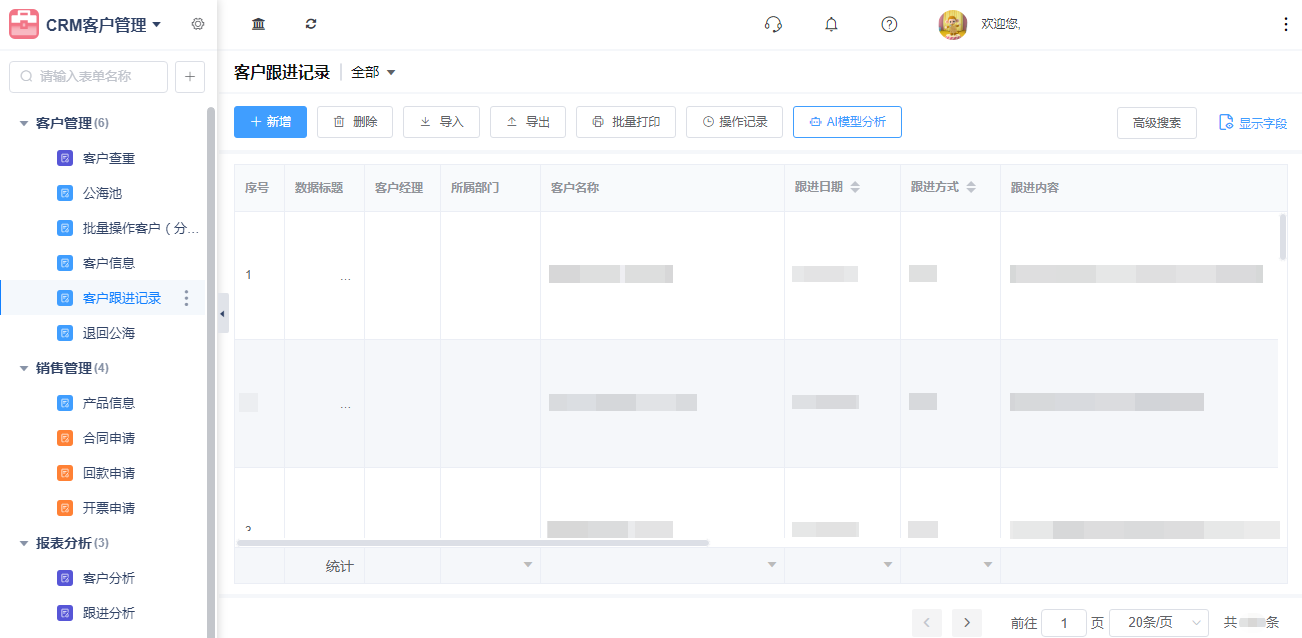Open 操作记录 log
The height and width of the screenshot is (638, 1302).
734,122
